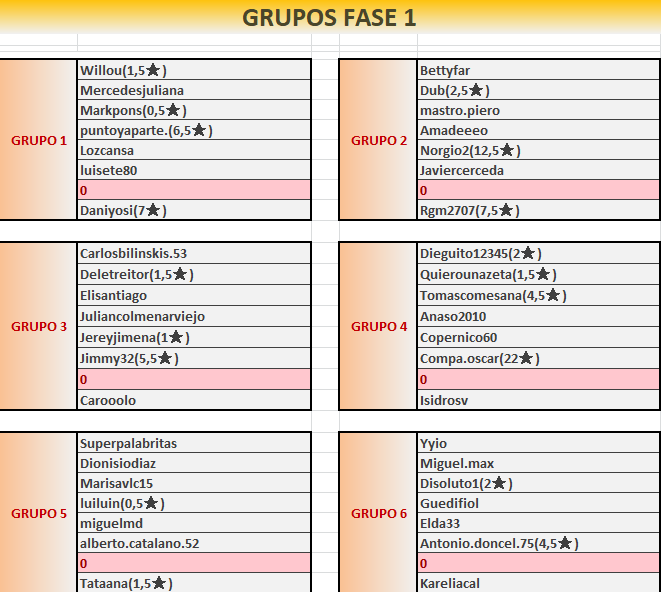Click the star beside Compa.oscar(22
The width and height of the screenshot is (661, 592).
[x=527, y=360]
